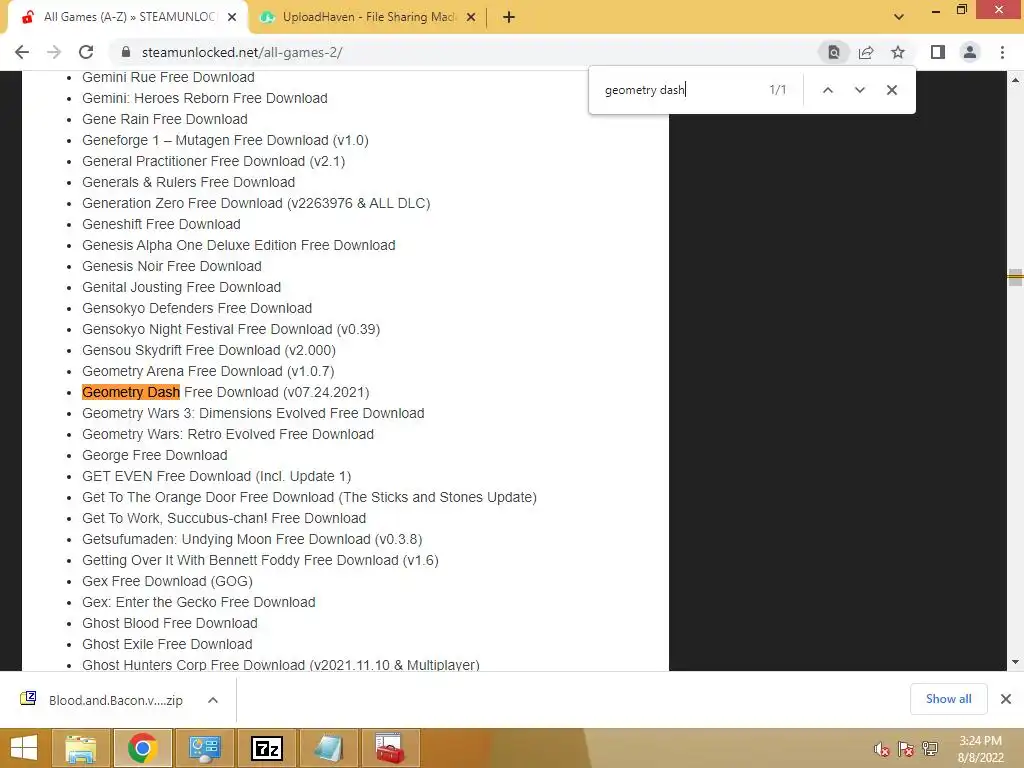
Task: Jump to next find result
Action: pos(859,90)
